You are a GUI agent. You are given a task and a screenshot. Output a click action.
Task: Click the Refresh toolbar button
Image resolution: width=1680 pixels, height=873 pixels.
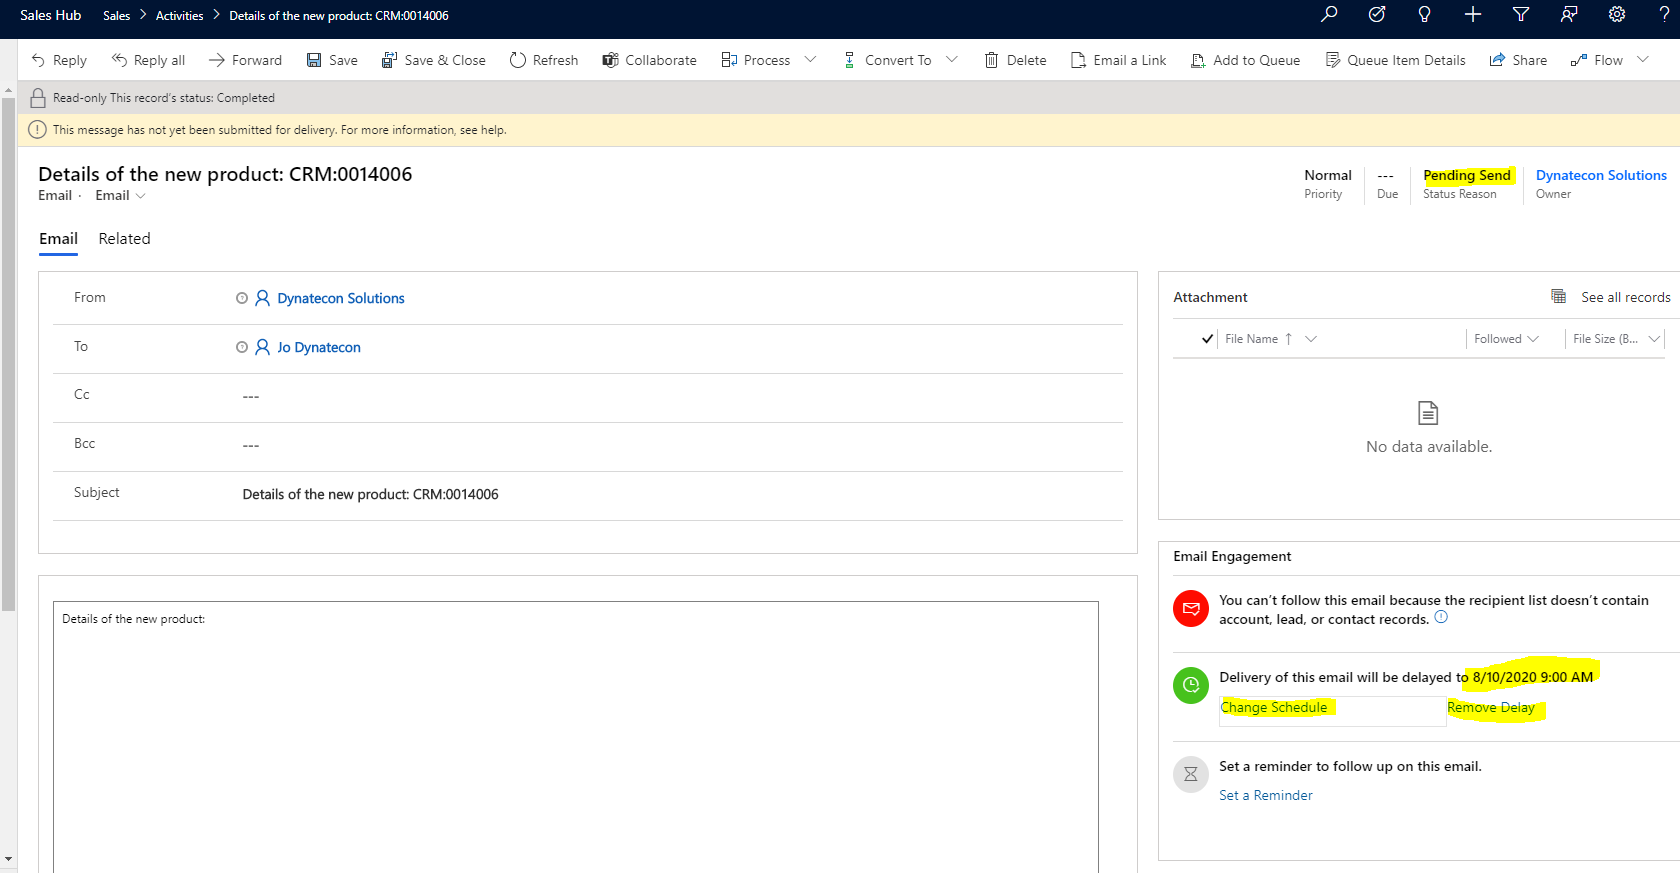pyautogui.click(x=544, y=60)
